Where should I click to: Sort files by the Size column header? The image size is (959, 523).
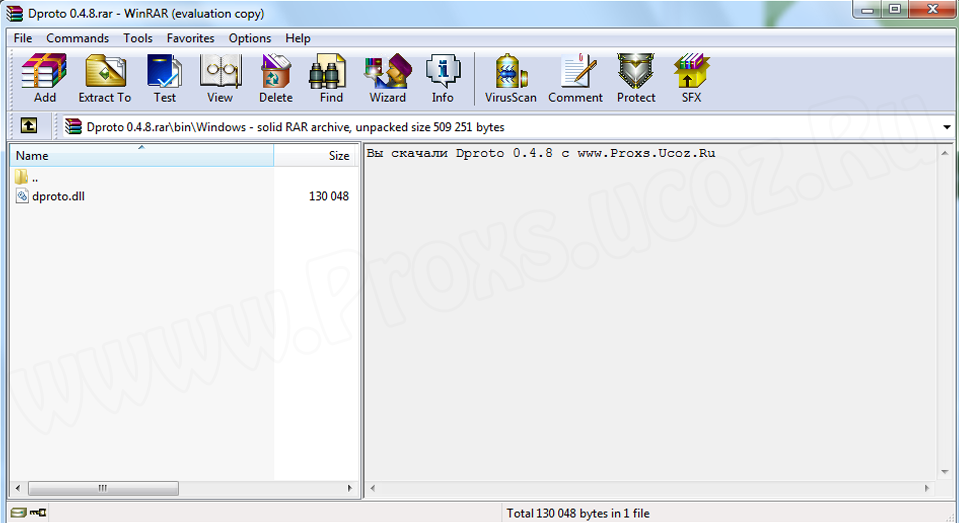(316, 155)
